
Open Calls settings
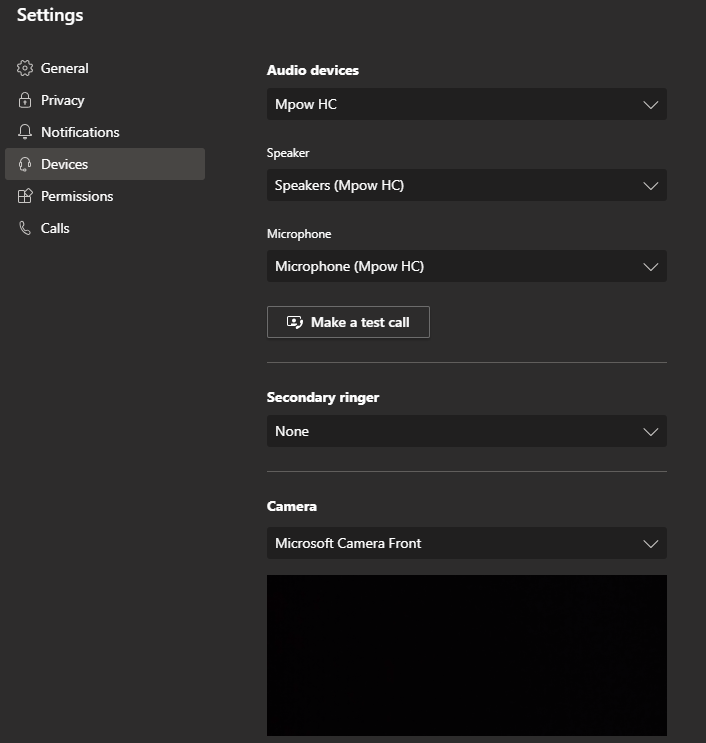[x=105, y=228]
